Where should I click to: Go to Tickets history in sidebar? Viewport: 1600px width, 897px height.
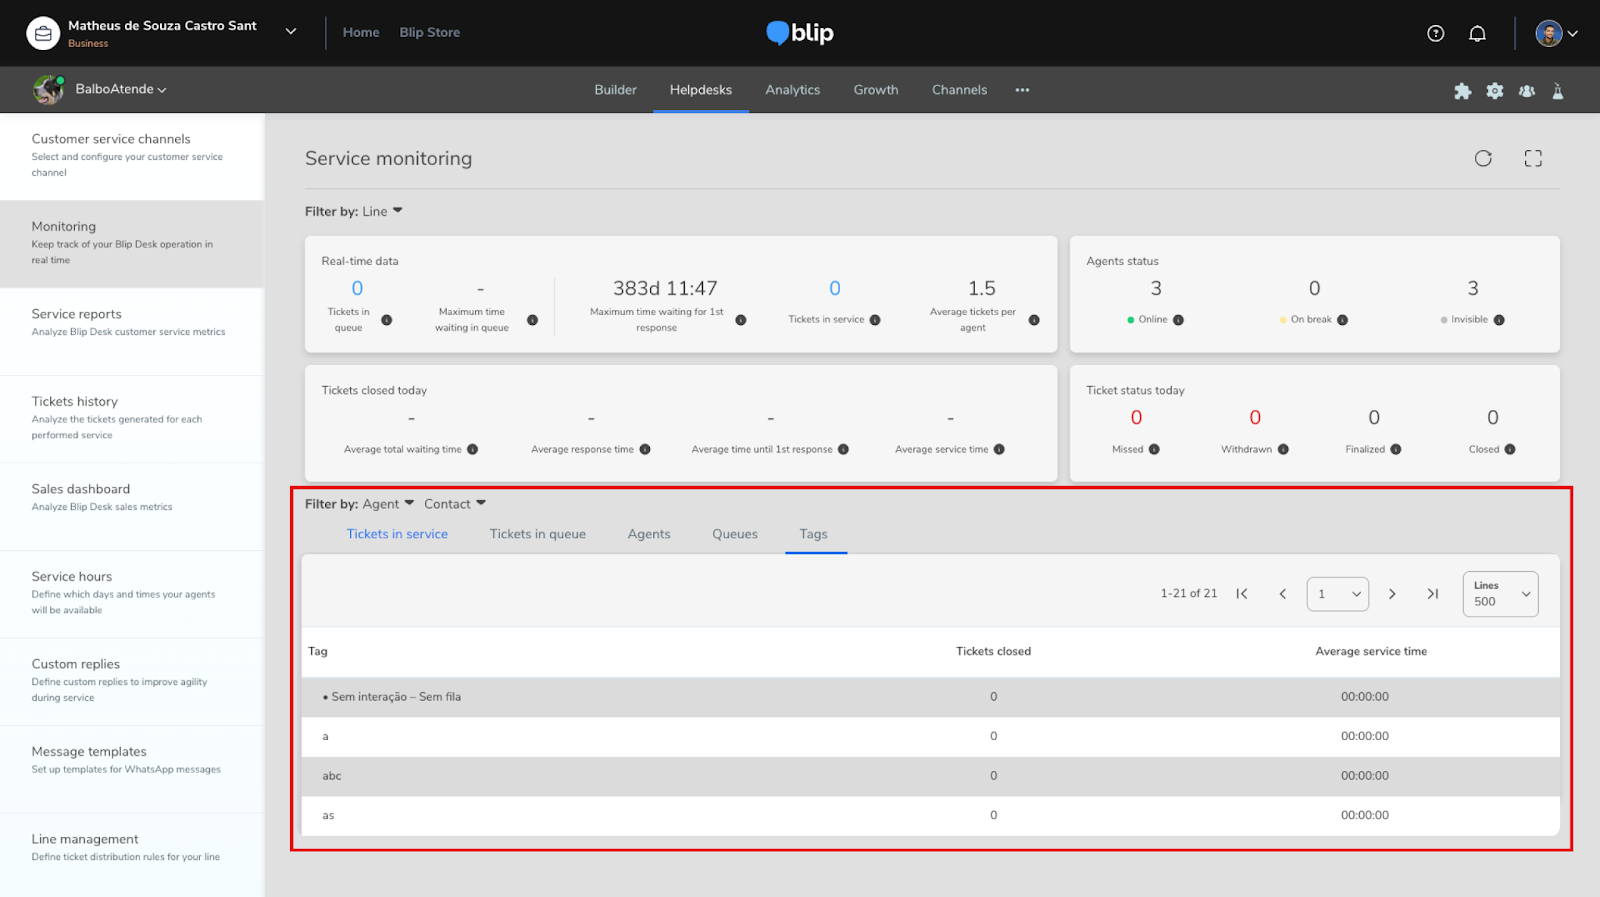click(x=75, y=401)
